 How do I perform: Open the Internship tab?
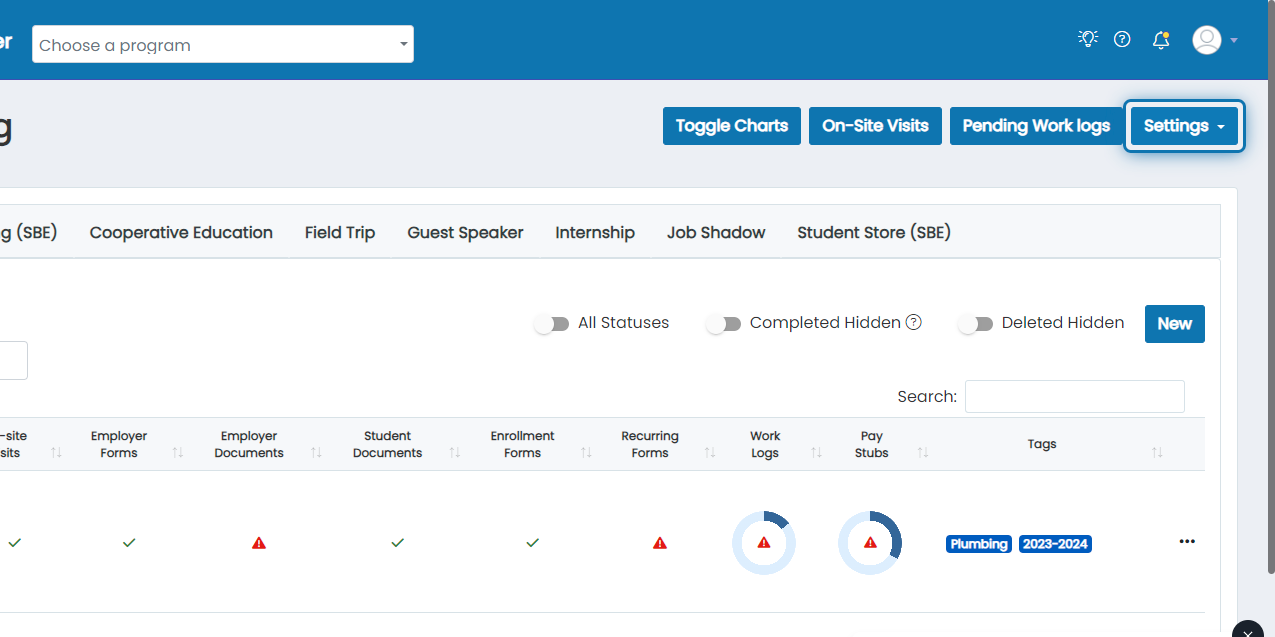point(595,232)
